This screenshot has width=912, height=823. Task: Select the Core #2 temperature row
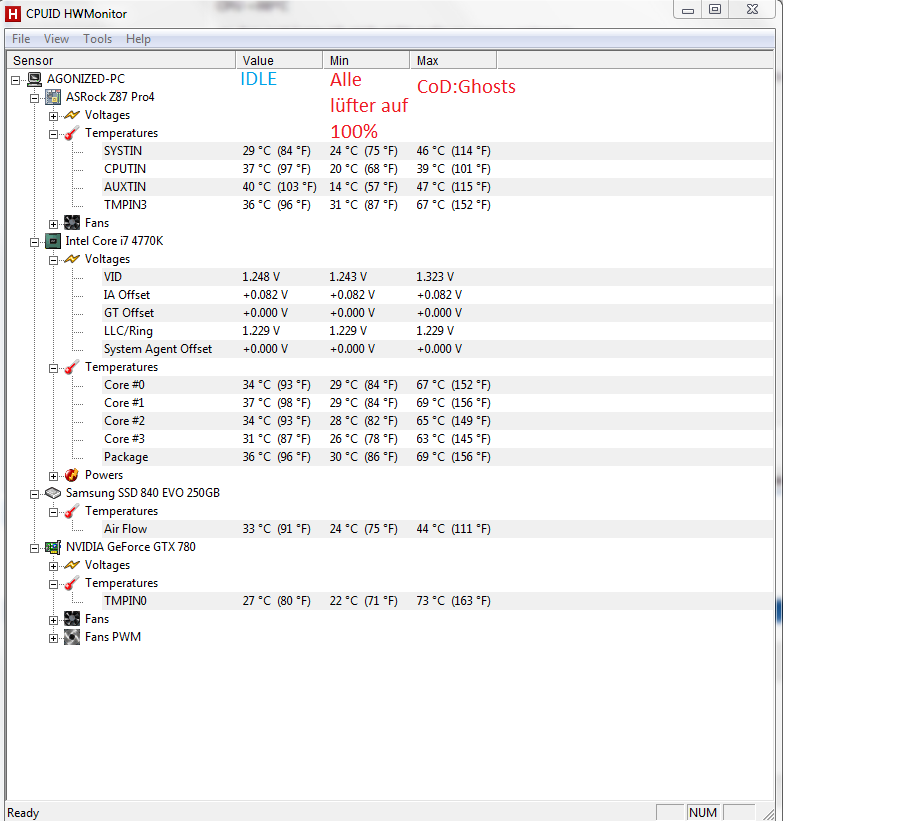(x=436, y=422)
